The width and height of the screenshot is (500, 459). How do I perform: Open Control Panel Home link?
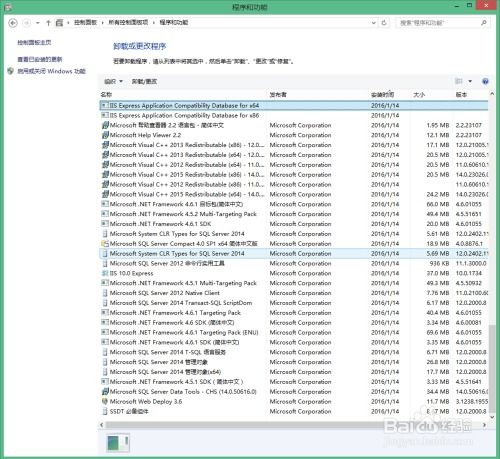coord(34,42)
